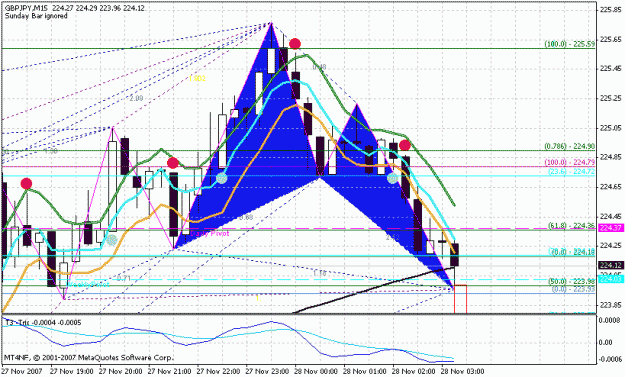Click the 'Sunday Bar ignored' label
The height and width of the screenshot is (377, 625).
36,16
